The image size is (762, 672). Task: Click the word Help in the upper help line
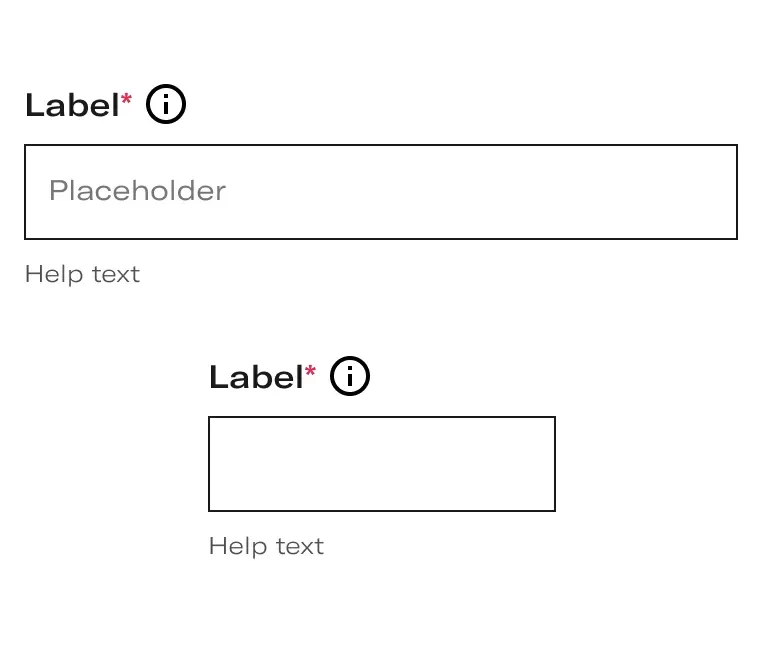[54, 275]
